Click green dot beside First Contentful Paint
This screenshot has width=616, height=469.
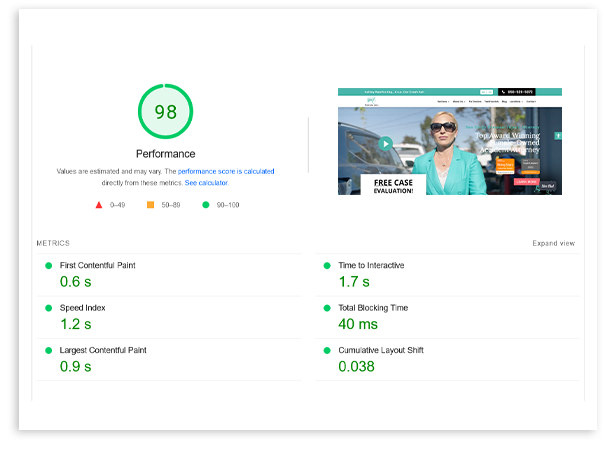tap(48, 266)
